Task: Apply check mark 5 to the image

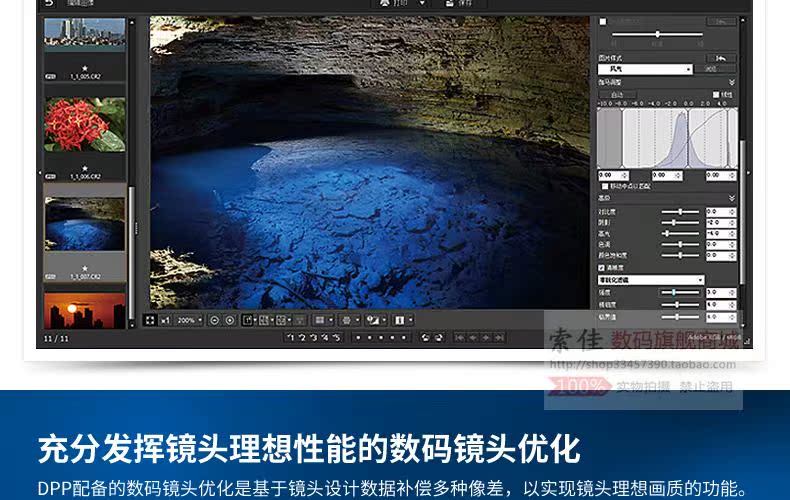Action: point(337,338)
